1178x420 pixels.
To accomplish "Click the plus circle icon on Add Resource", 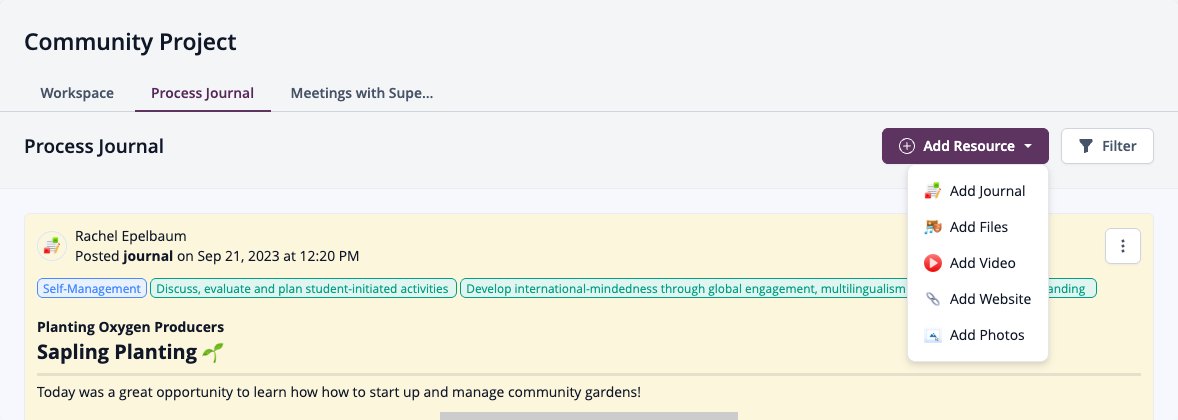I will pyautogui.click(x=907, y=146).
